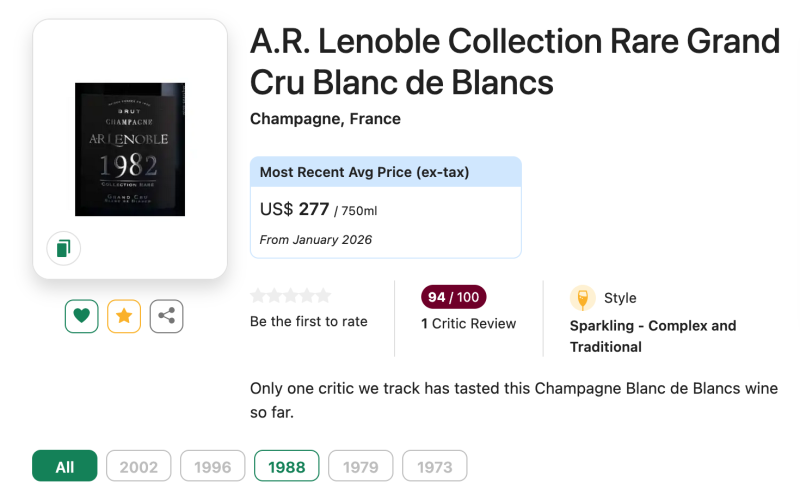Rate the wine with first star
The height and width of the screenshot is (501, 800).
(258, 296)
